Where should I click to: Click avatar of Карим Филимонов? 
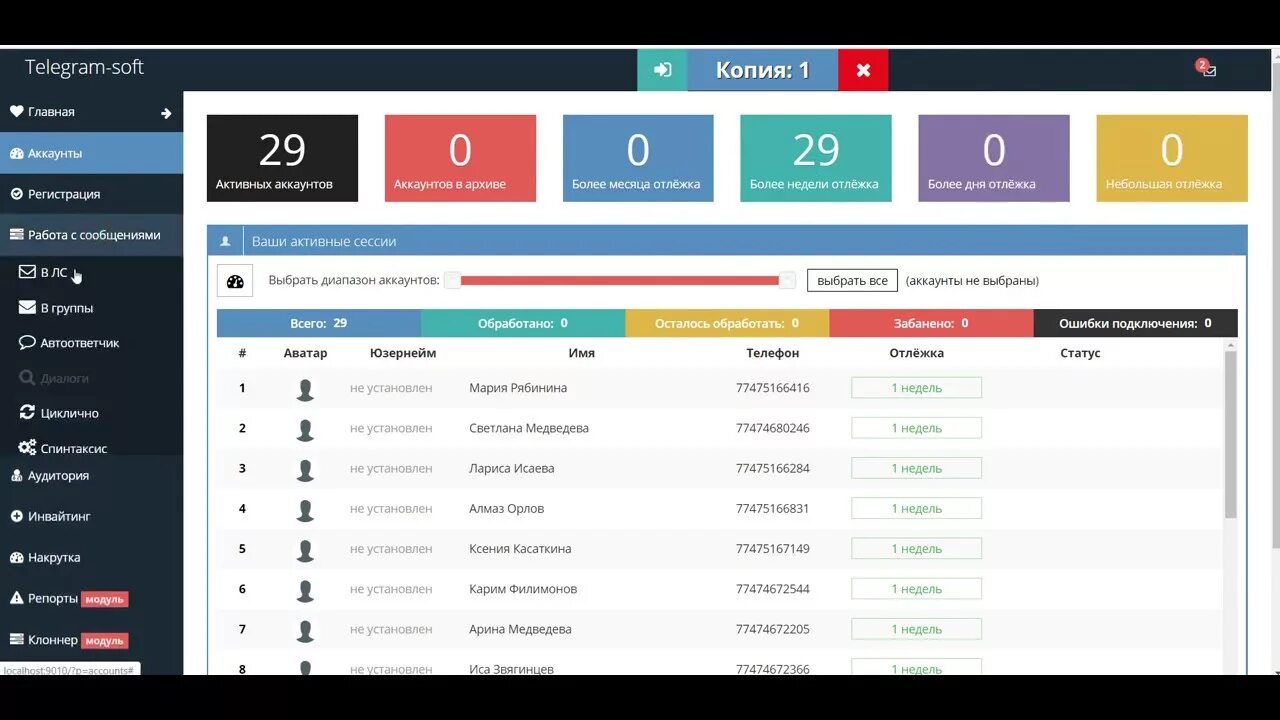coord(305,590)
